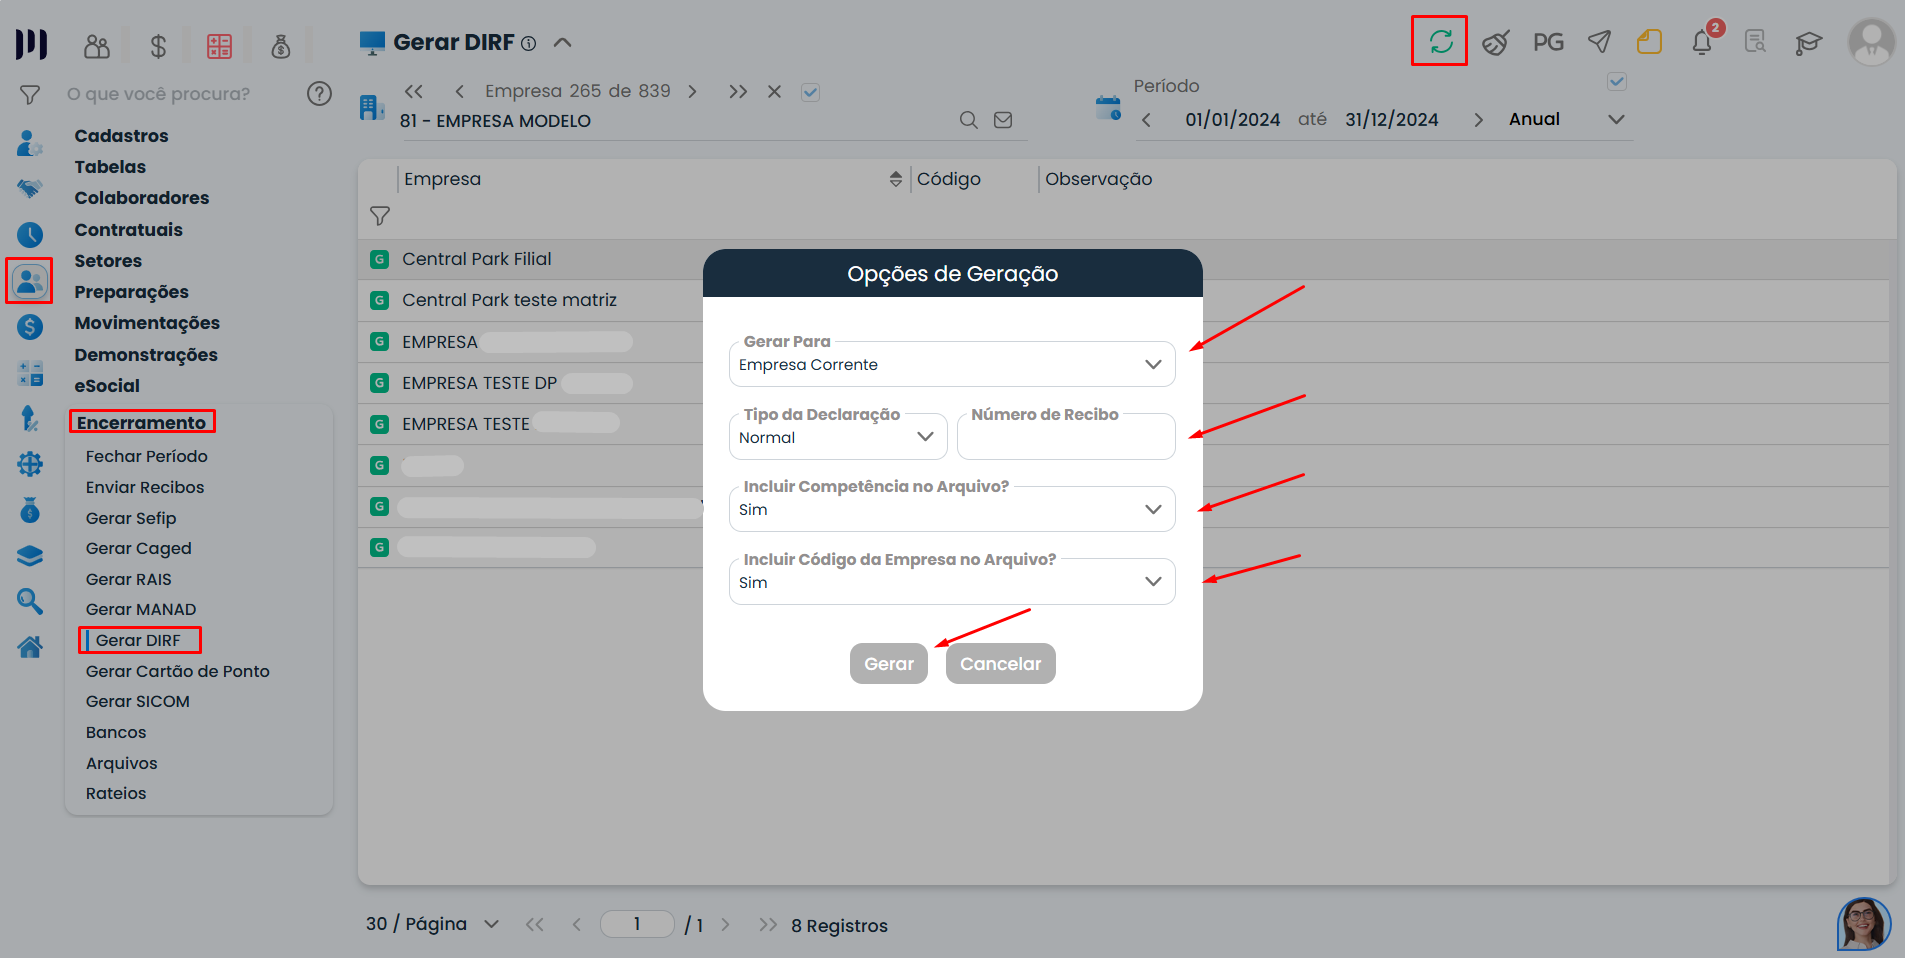
Task: Click the magnifying glass icon in left sidebar
Action: [30, 601]
